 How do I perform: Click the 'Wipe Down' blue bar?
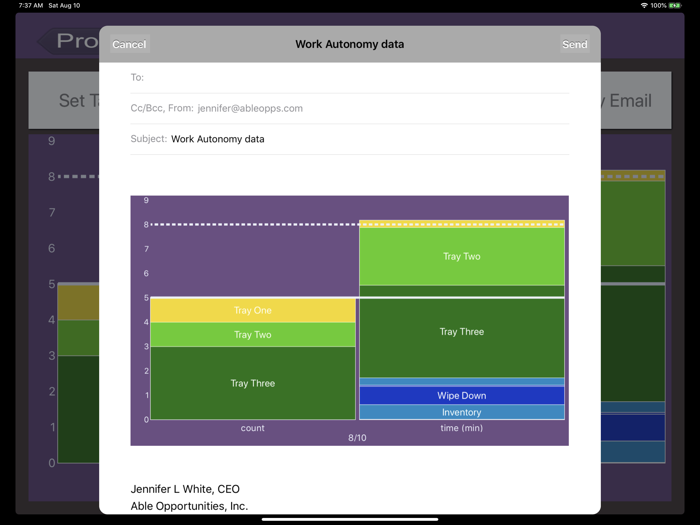pos(462,396)
